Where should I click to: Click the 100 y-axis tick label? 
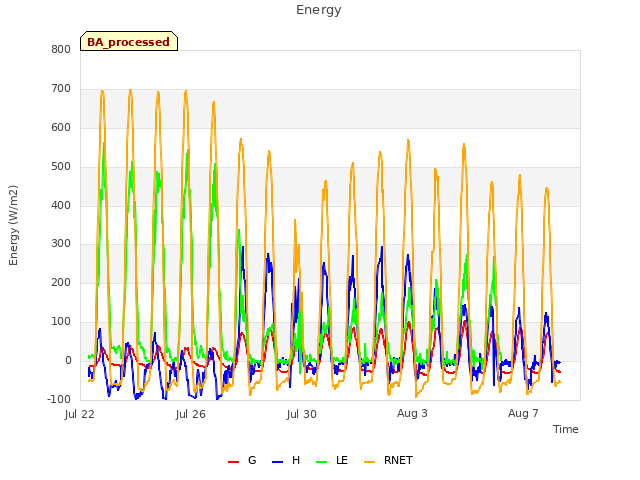pos(61,322)
